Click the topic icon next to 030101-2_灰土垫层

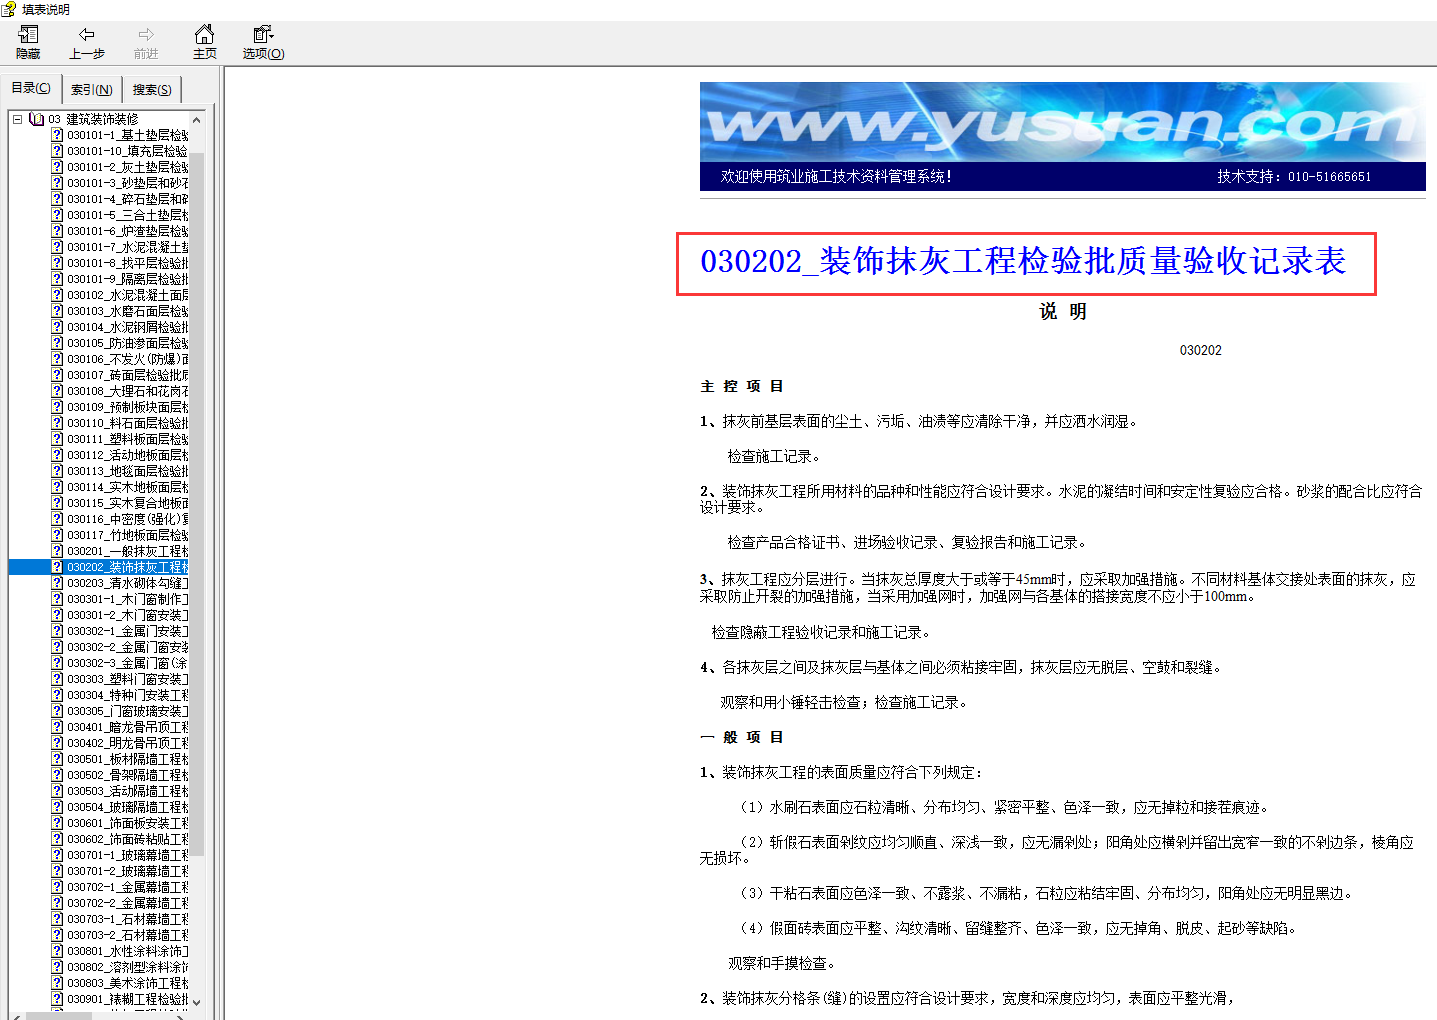(57, 167)
